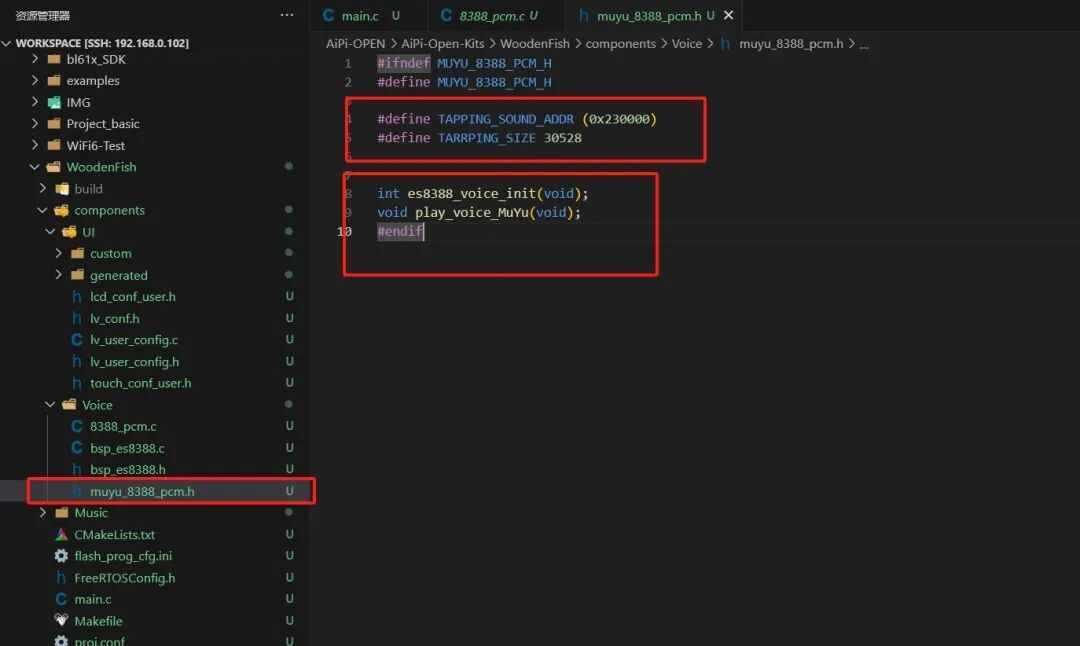Expand the bl61x_SDK folder
This screenshot has height=646, width=1080.
coord(34,59)
